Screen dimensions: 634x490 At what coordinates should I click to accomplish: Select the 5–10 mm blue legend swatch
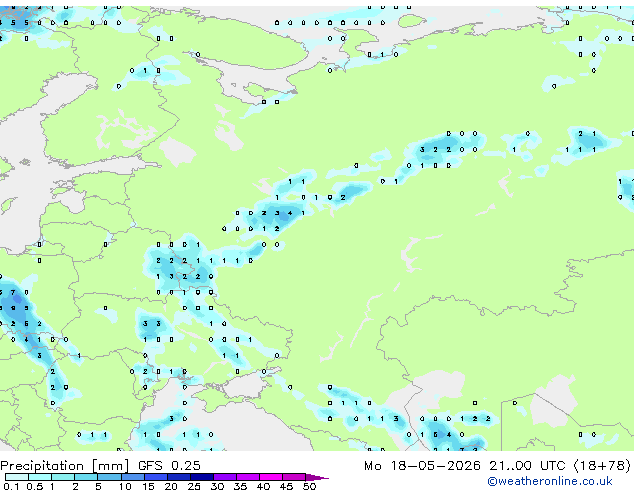[109, 477]
